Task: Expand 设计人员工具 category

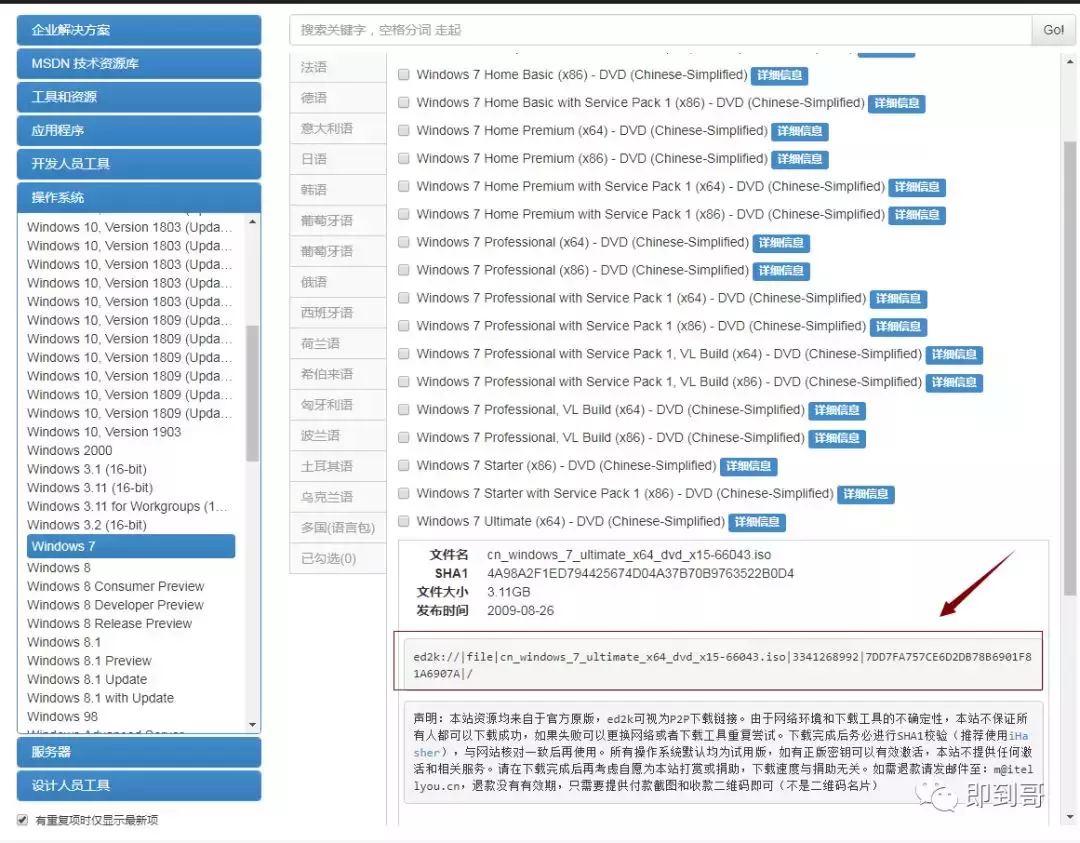Action: 138,785
